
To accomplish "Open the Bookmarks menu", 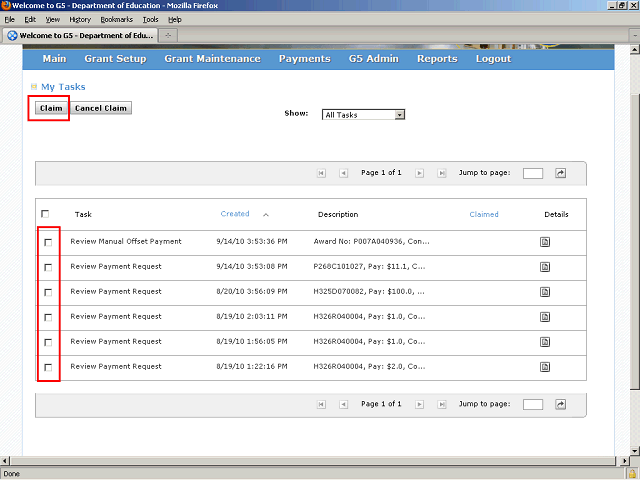I will (x=117, y=20).
